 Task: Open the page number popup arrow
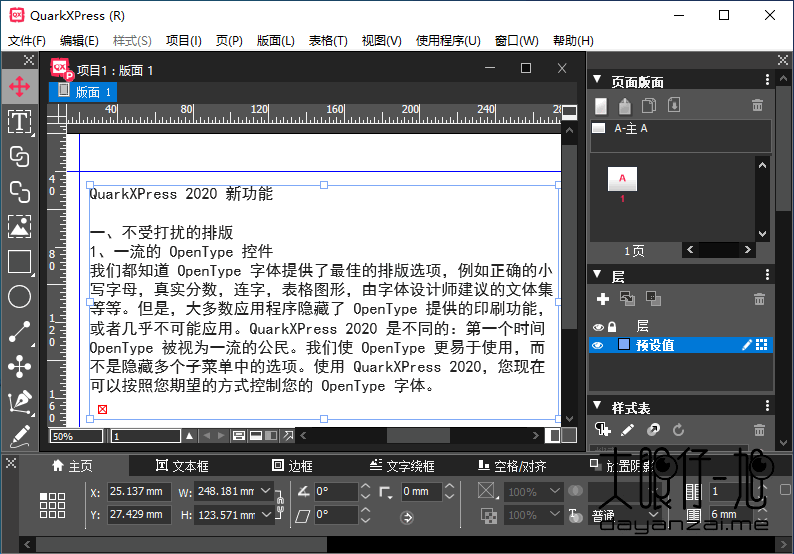[189, 436]
